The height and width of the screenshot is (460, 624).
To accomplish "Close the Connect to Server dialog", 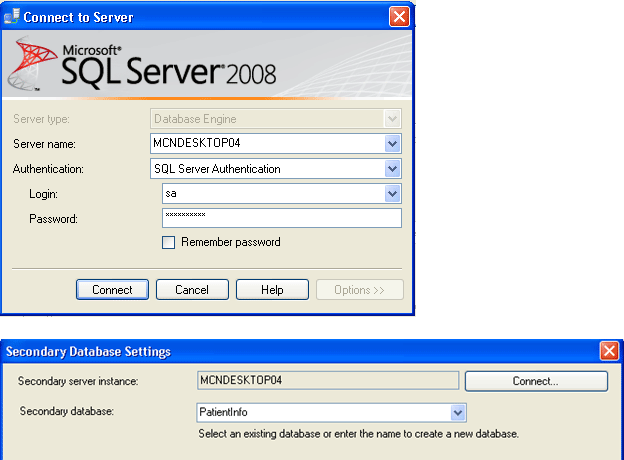I will tap(399, 17).
